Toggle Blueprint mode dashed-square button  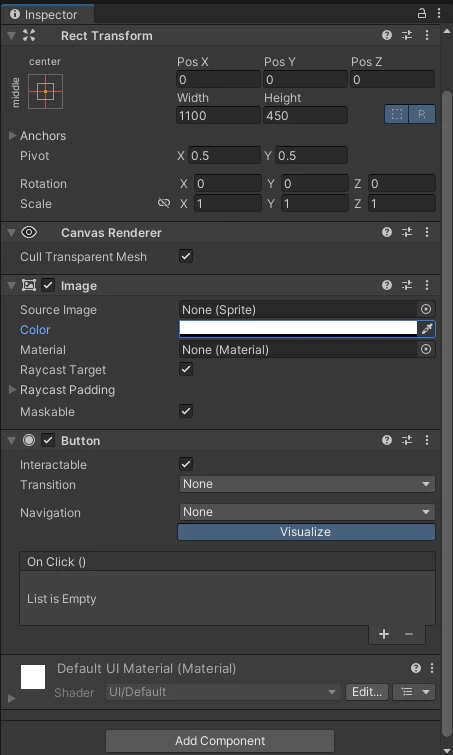397,115
